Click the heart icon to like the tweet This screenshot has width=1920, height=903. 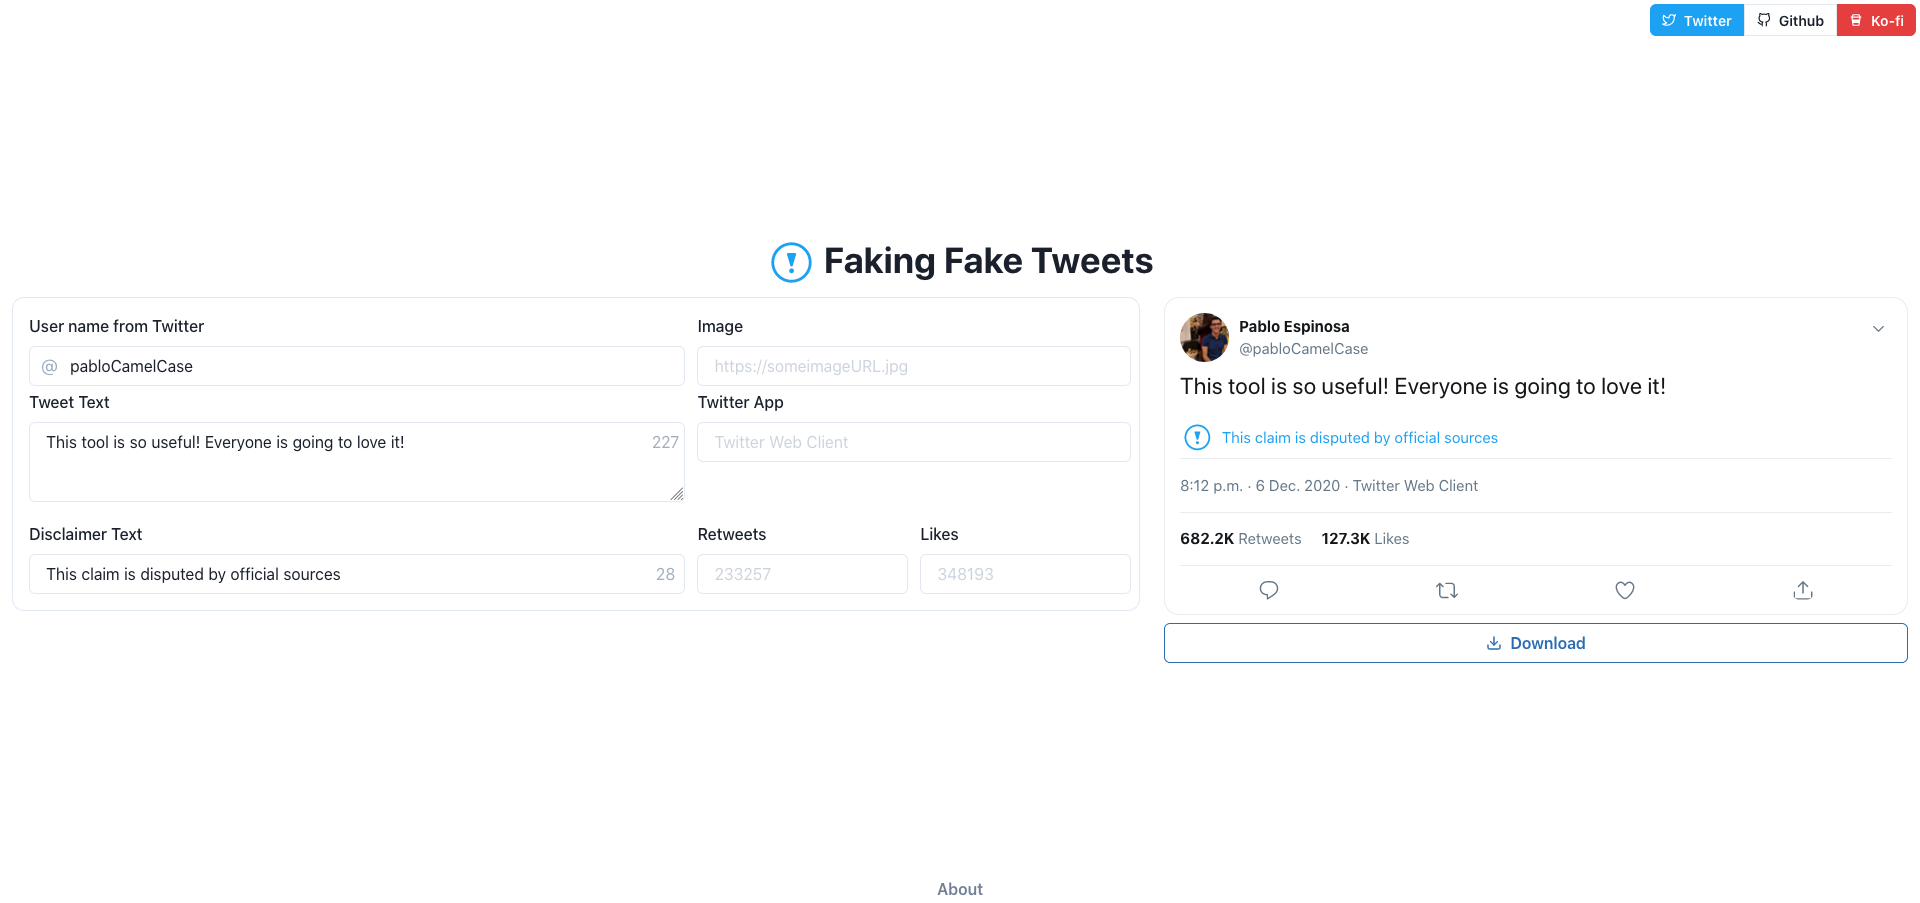pos(1624,590)
